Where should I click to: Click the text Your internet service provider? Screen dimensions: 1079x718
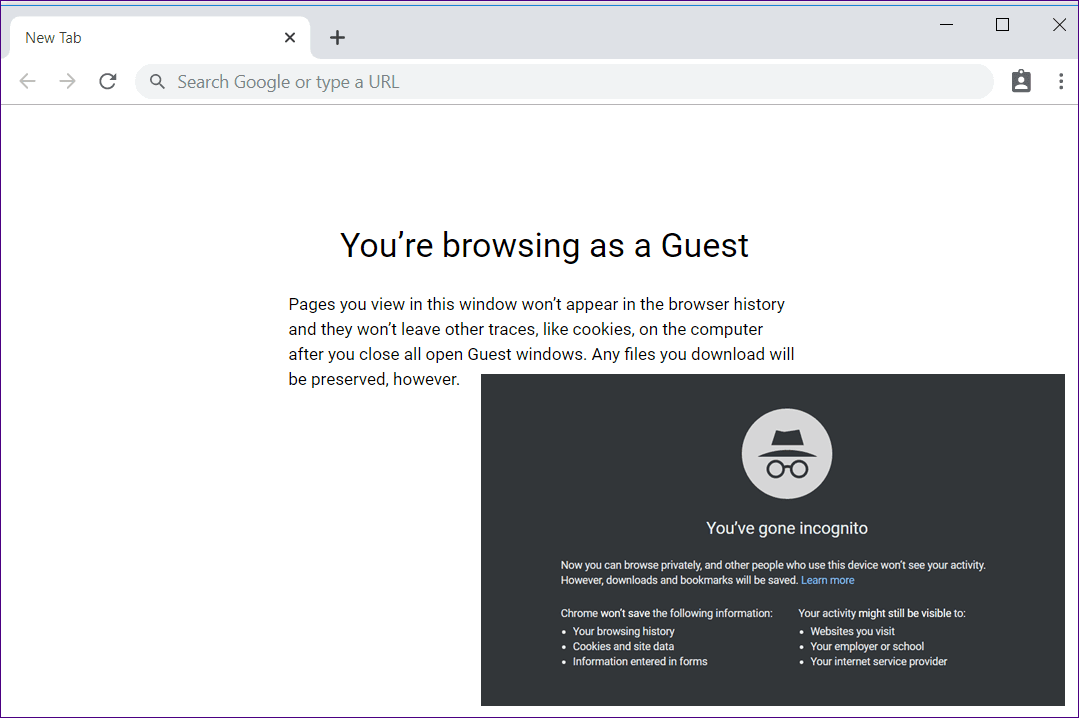pos(879,662)
